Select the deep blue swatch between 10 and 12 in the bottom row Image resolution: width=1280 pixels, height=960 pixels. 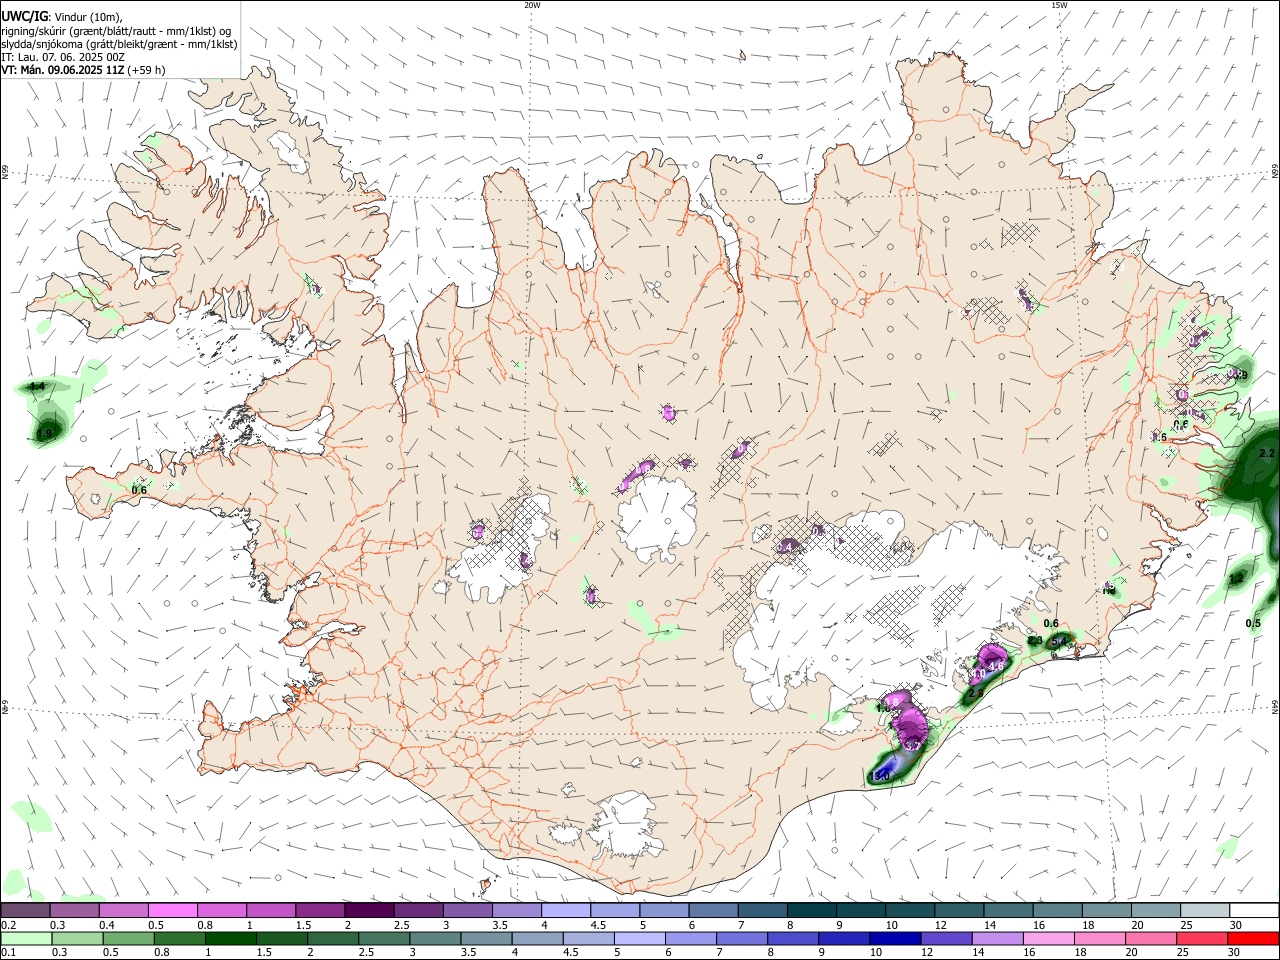click(x=895, y=938)
